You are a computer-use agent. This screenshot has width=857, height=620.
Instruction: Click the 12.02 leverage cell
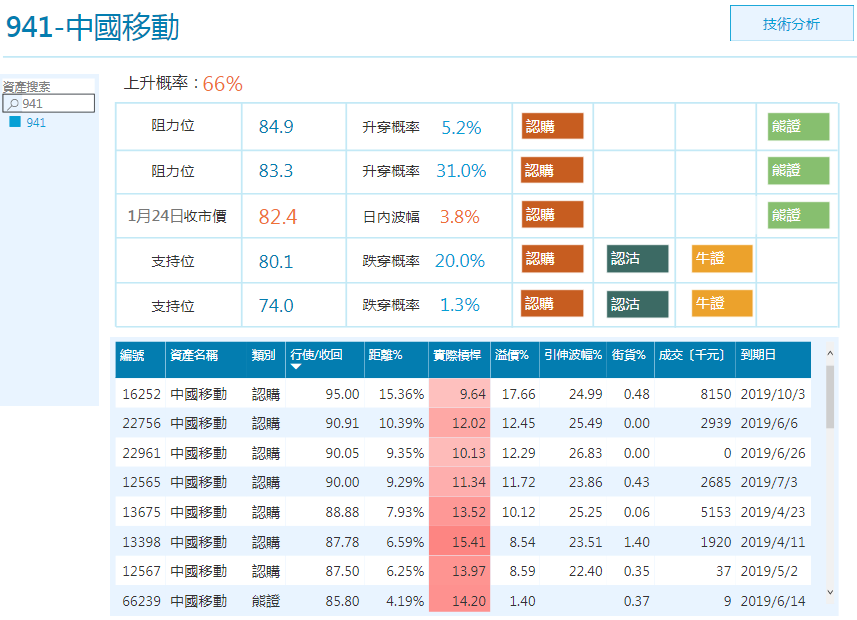pos(460,423)
